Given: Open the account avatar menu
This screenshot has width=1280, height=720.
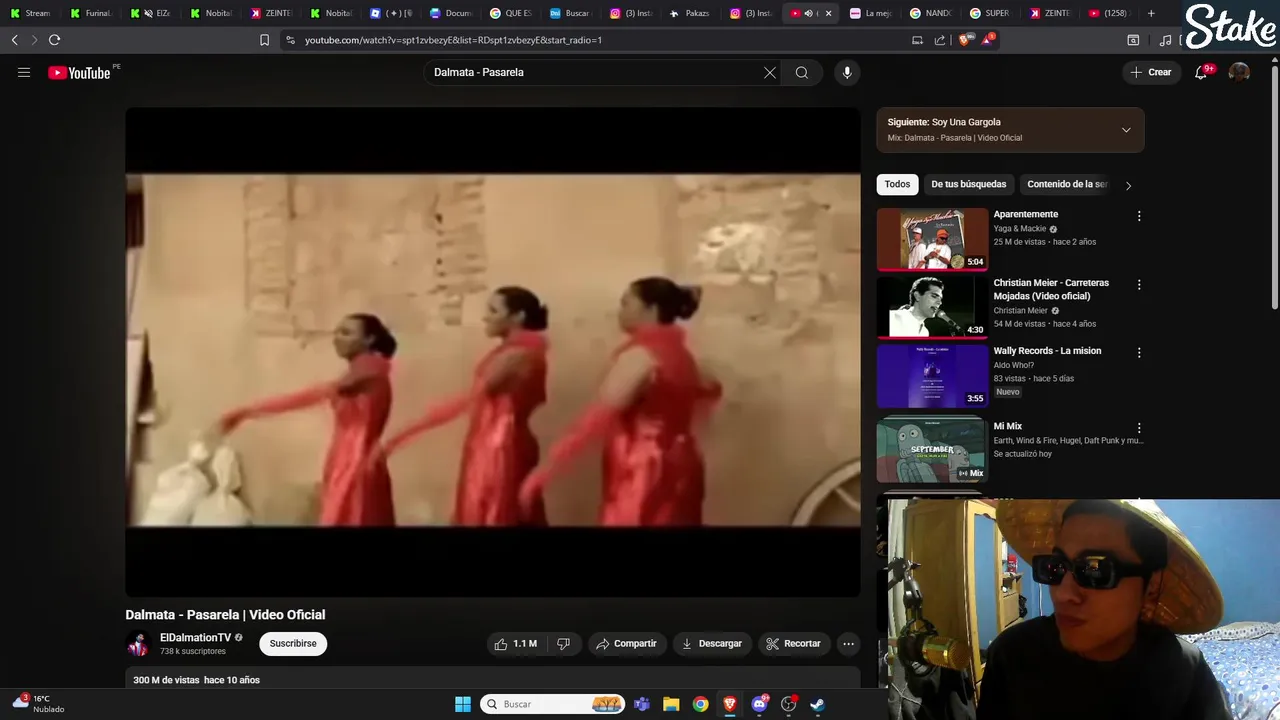Looking at the screenshot, I should tap(1239, 72).
